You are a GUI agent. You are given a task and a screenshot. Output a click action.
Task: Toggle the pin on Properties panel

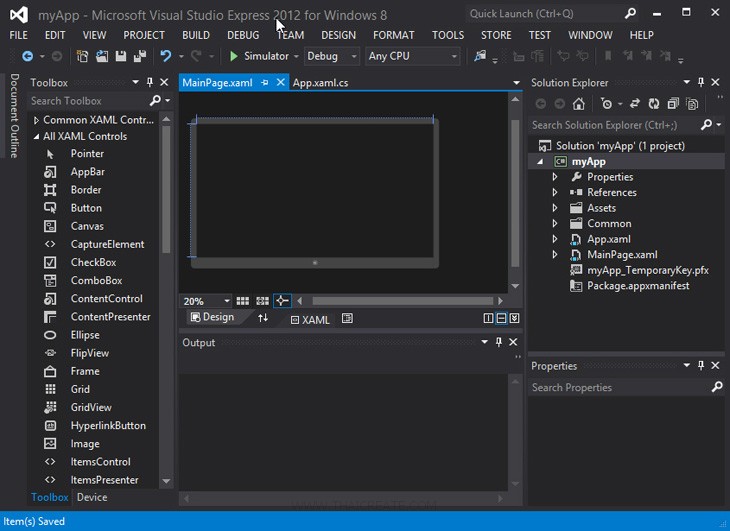701,365
